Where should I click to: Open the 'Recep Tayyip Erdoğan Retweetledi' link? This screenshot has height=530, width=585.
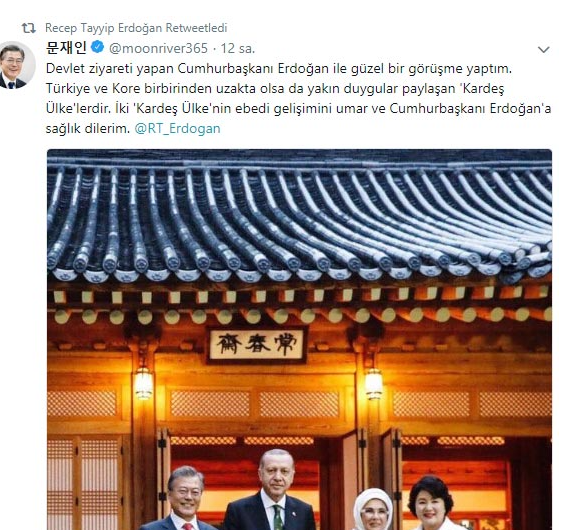coord(136,28)
